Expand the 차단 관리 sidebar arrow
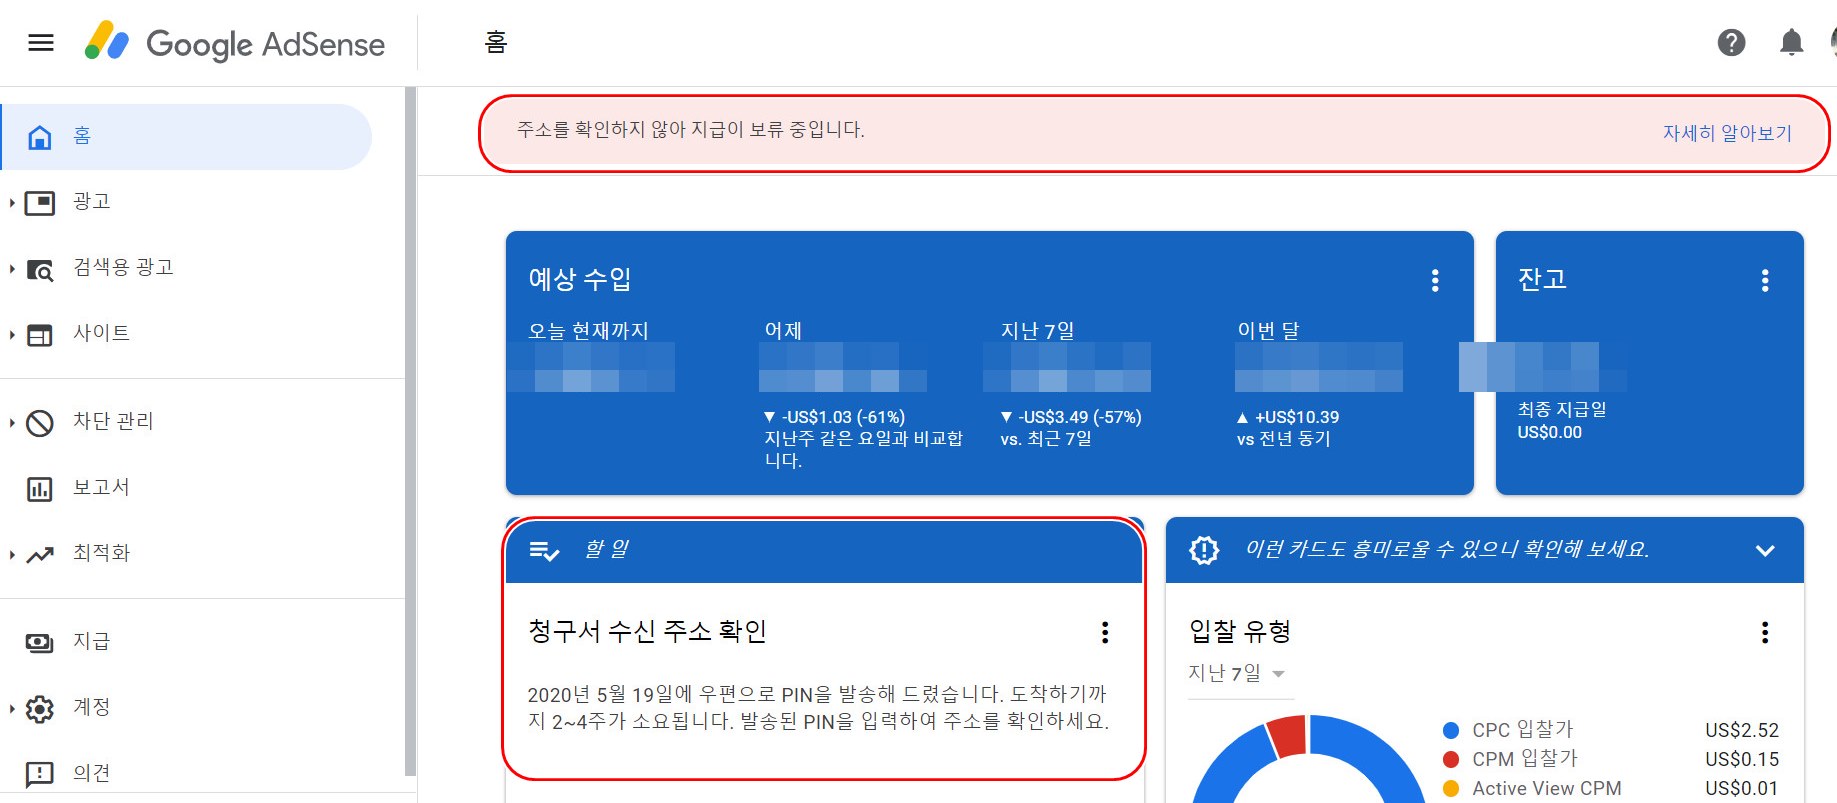1837x803 pixels. pyautogui.click(x=12, y=423)
